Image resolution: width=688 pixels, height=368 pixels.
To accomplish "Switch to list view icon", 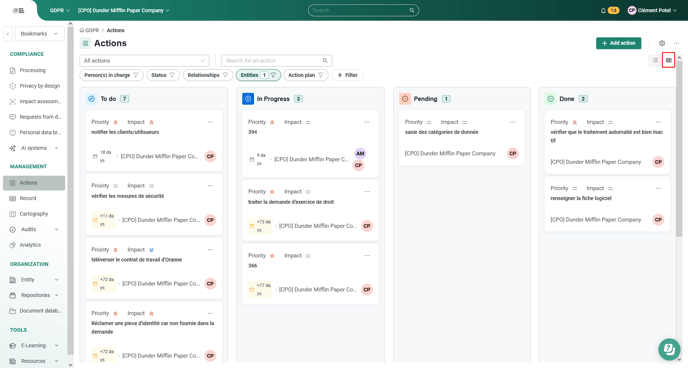I will (x=655, y=61).
